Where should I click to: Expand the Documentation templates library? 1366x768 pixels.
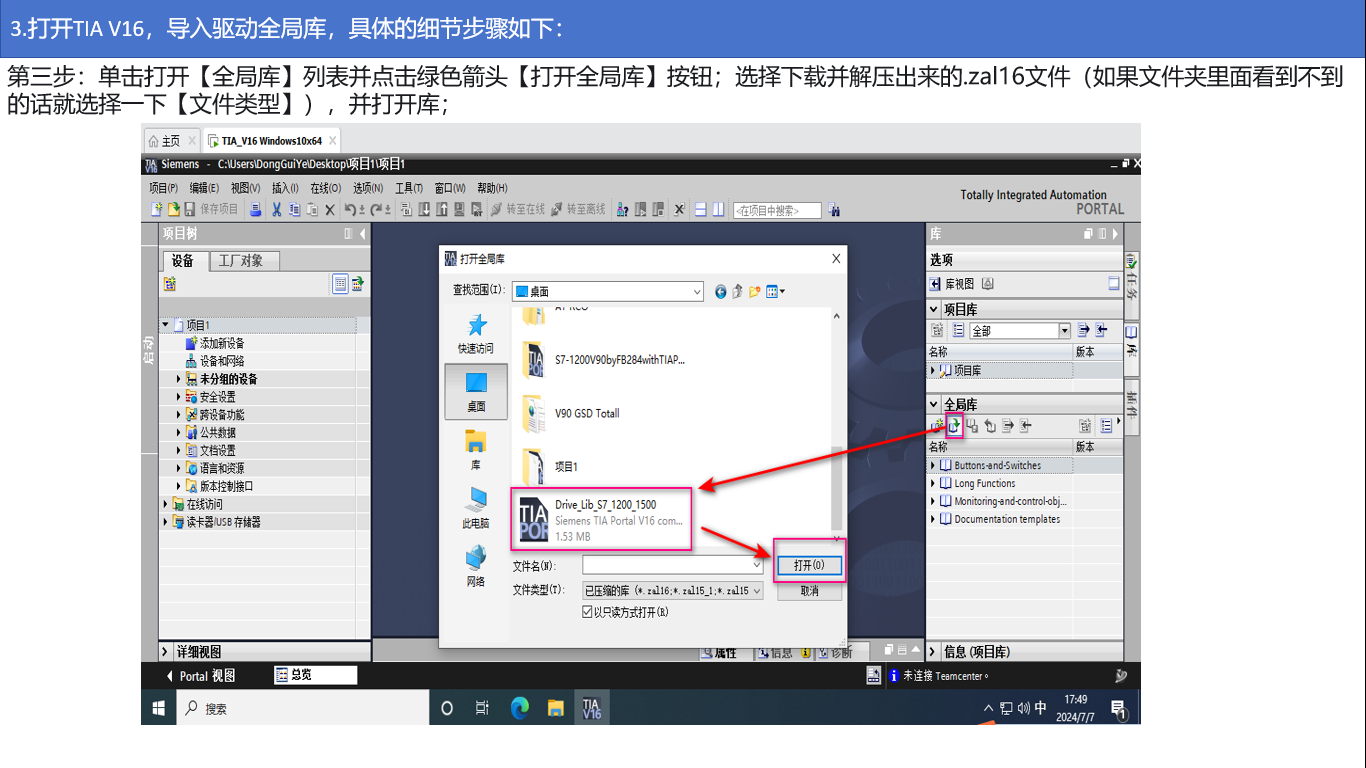(x=934, y=520)
